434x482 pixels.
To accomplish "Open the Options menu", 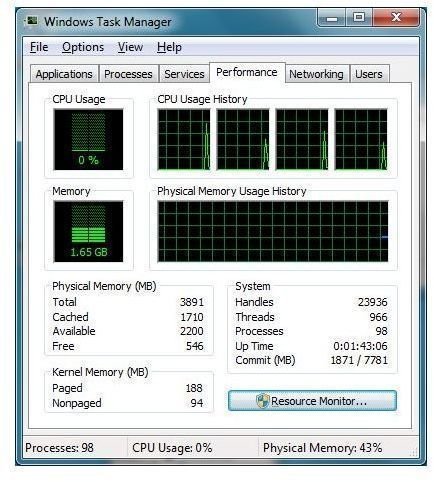I will [x=83, y=47].
